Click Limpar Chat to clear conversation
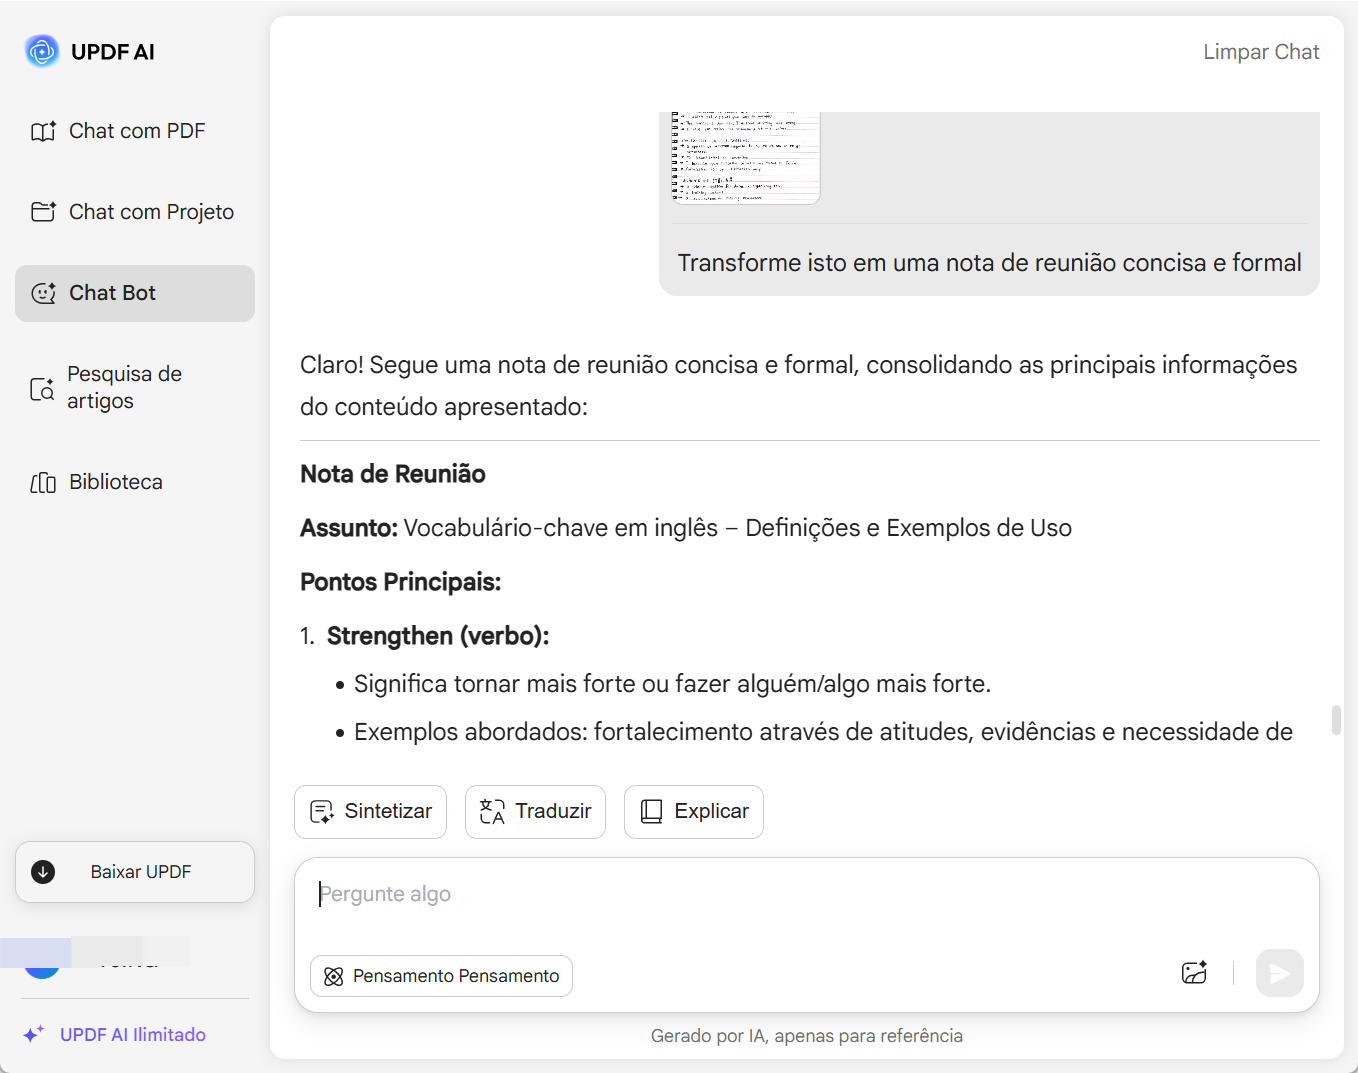Screen dimensions: 1358x1073 1261,52
